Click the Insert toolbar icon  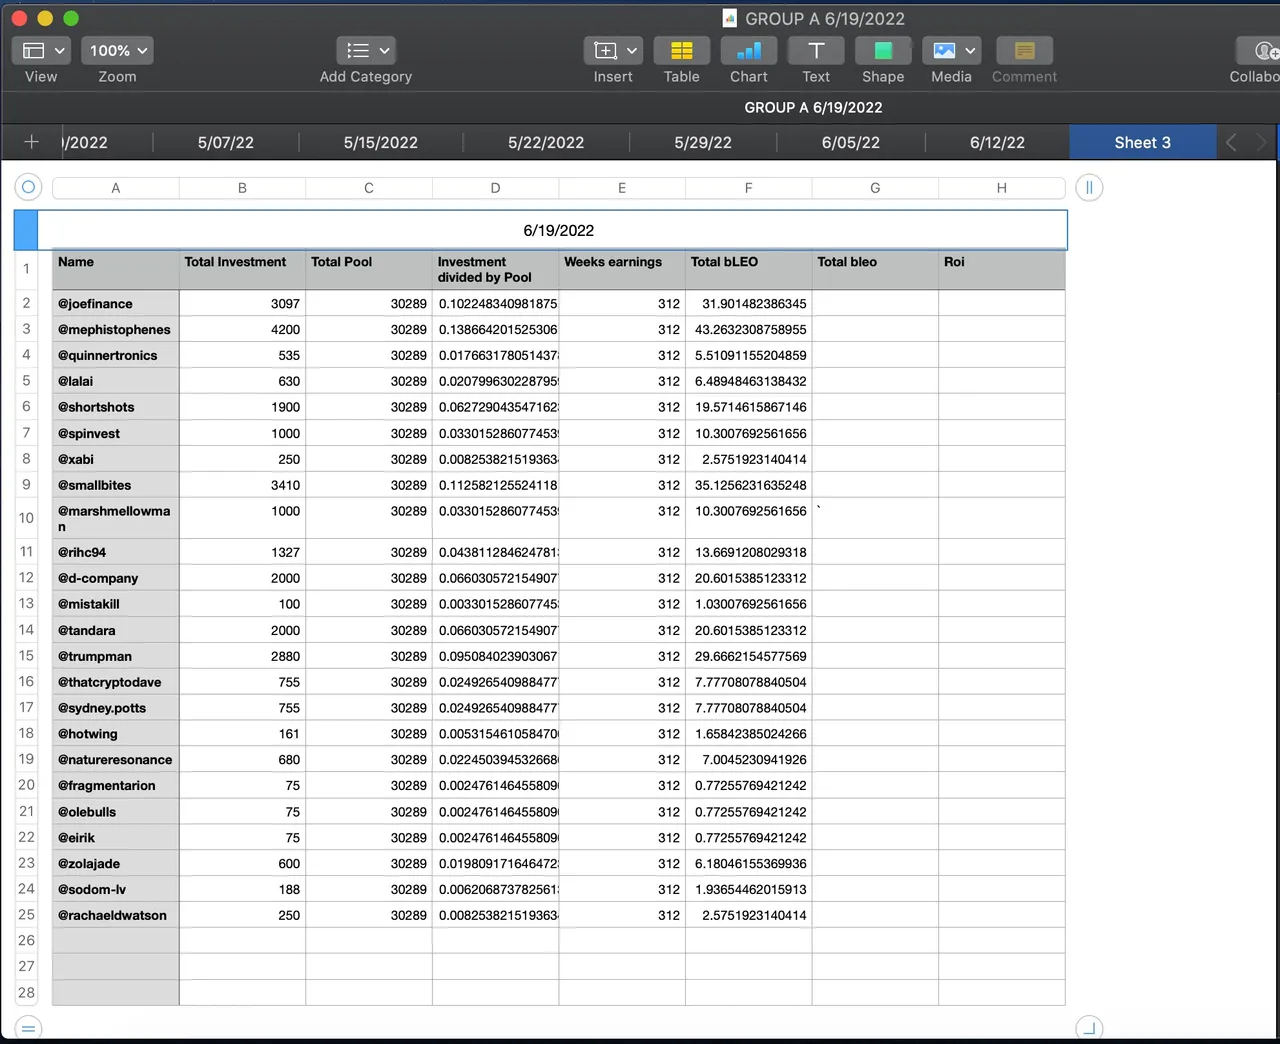[605, 50]
